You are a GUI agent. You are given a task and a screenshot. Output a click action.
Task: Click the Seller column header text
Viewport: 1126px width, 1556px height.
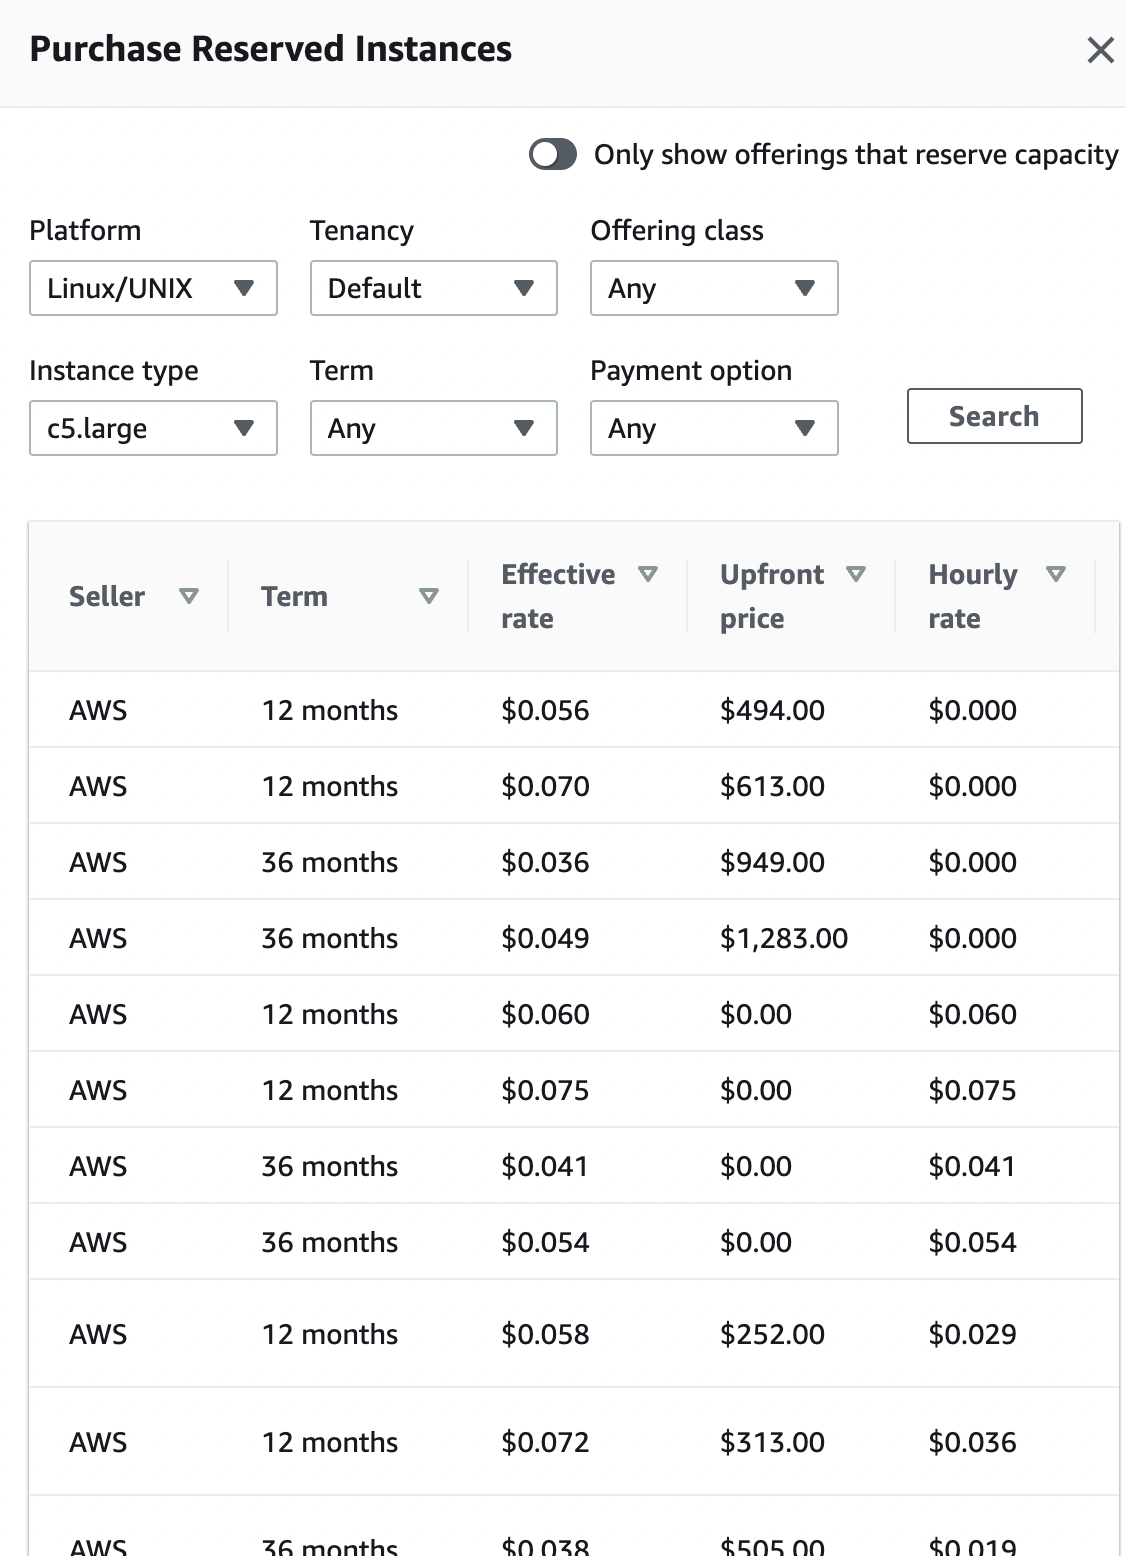click(107, 596)
